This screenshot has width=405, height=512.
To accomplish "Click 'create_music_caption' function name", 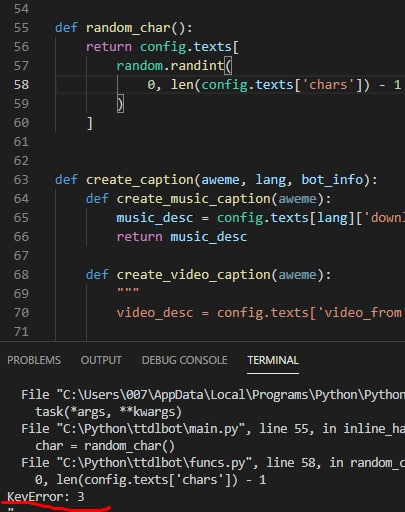I will coord(194,199).
